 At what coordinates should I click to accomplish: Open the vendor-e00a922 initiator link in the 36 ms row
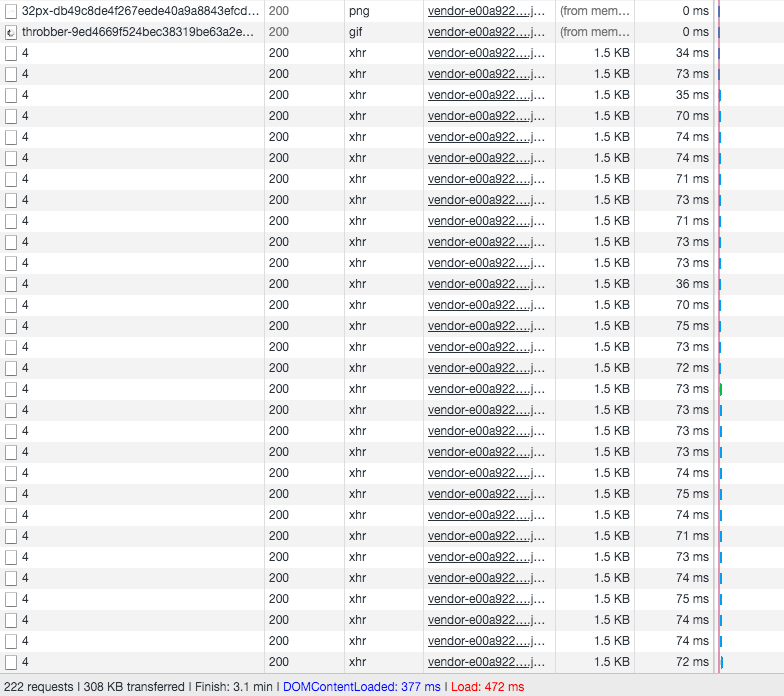(486, 284)
